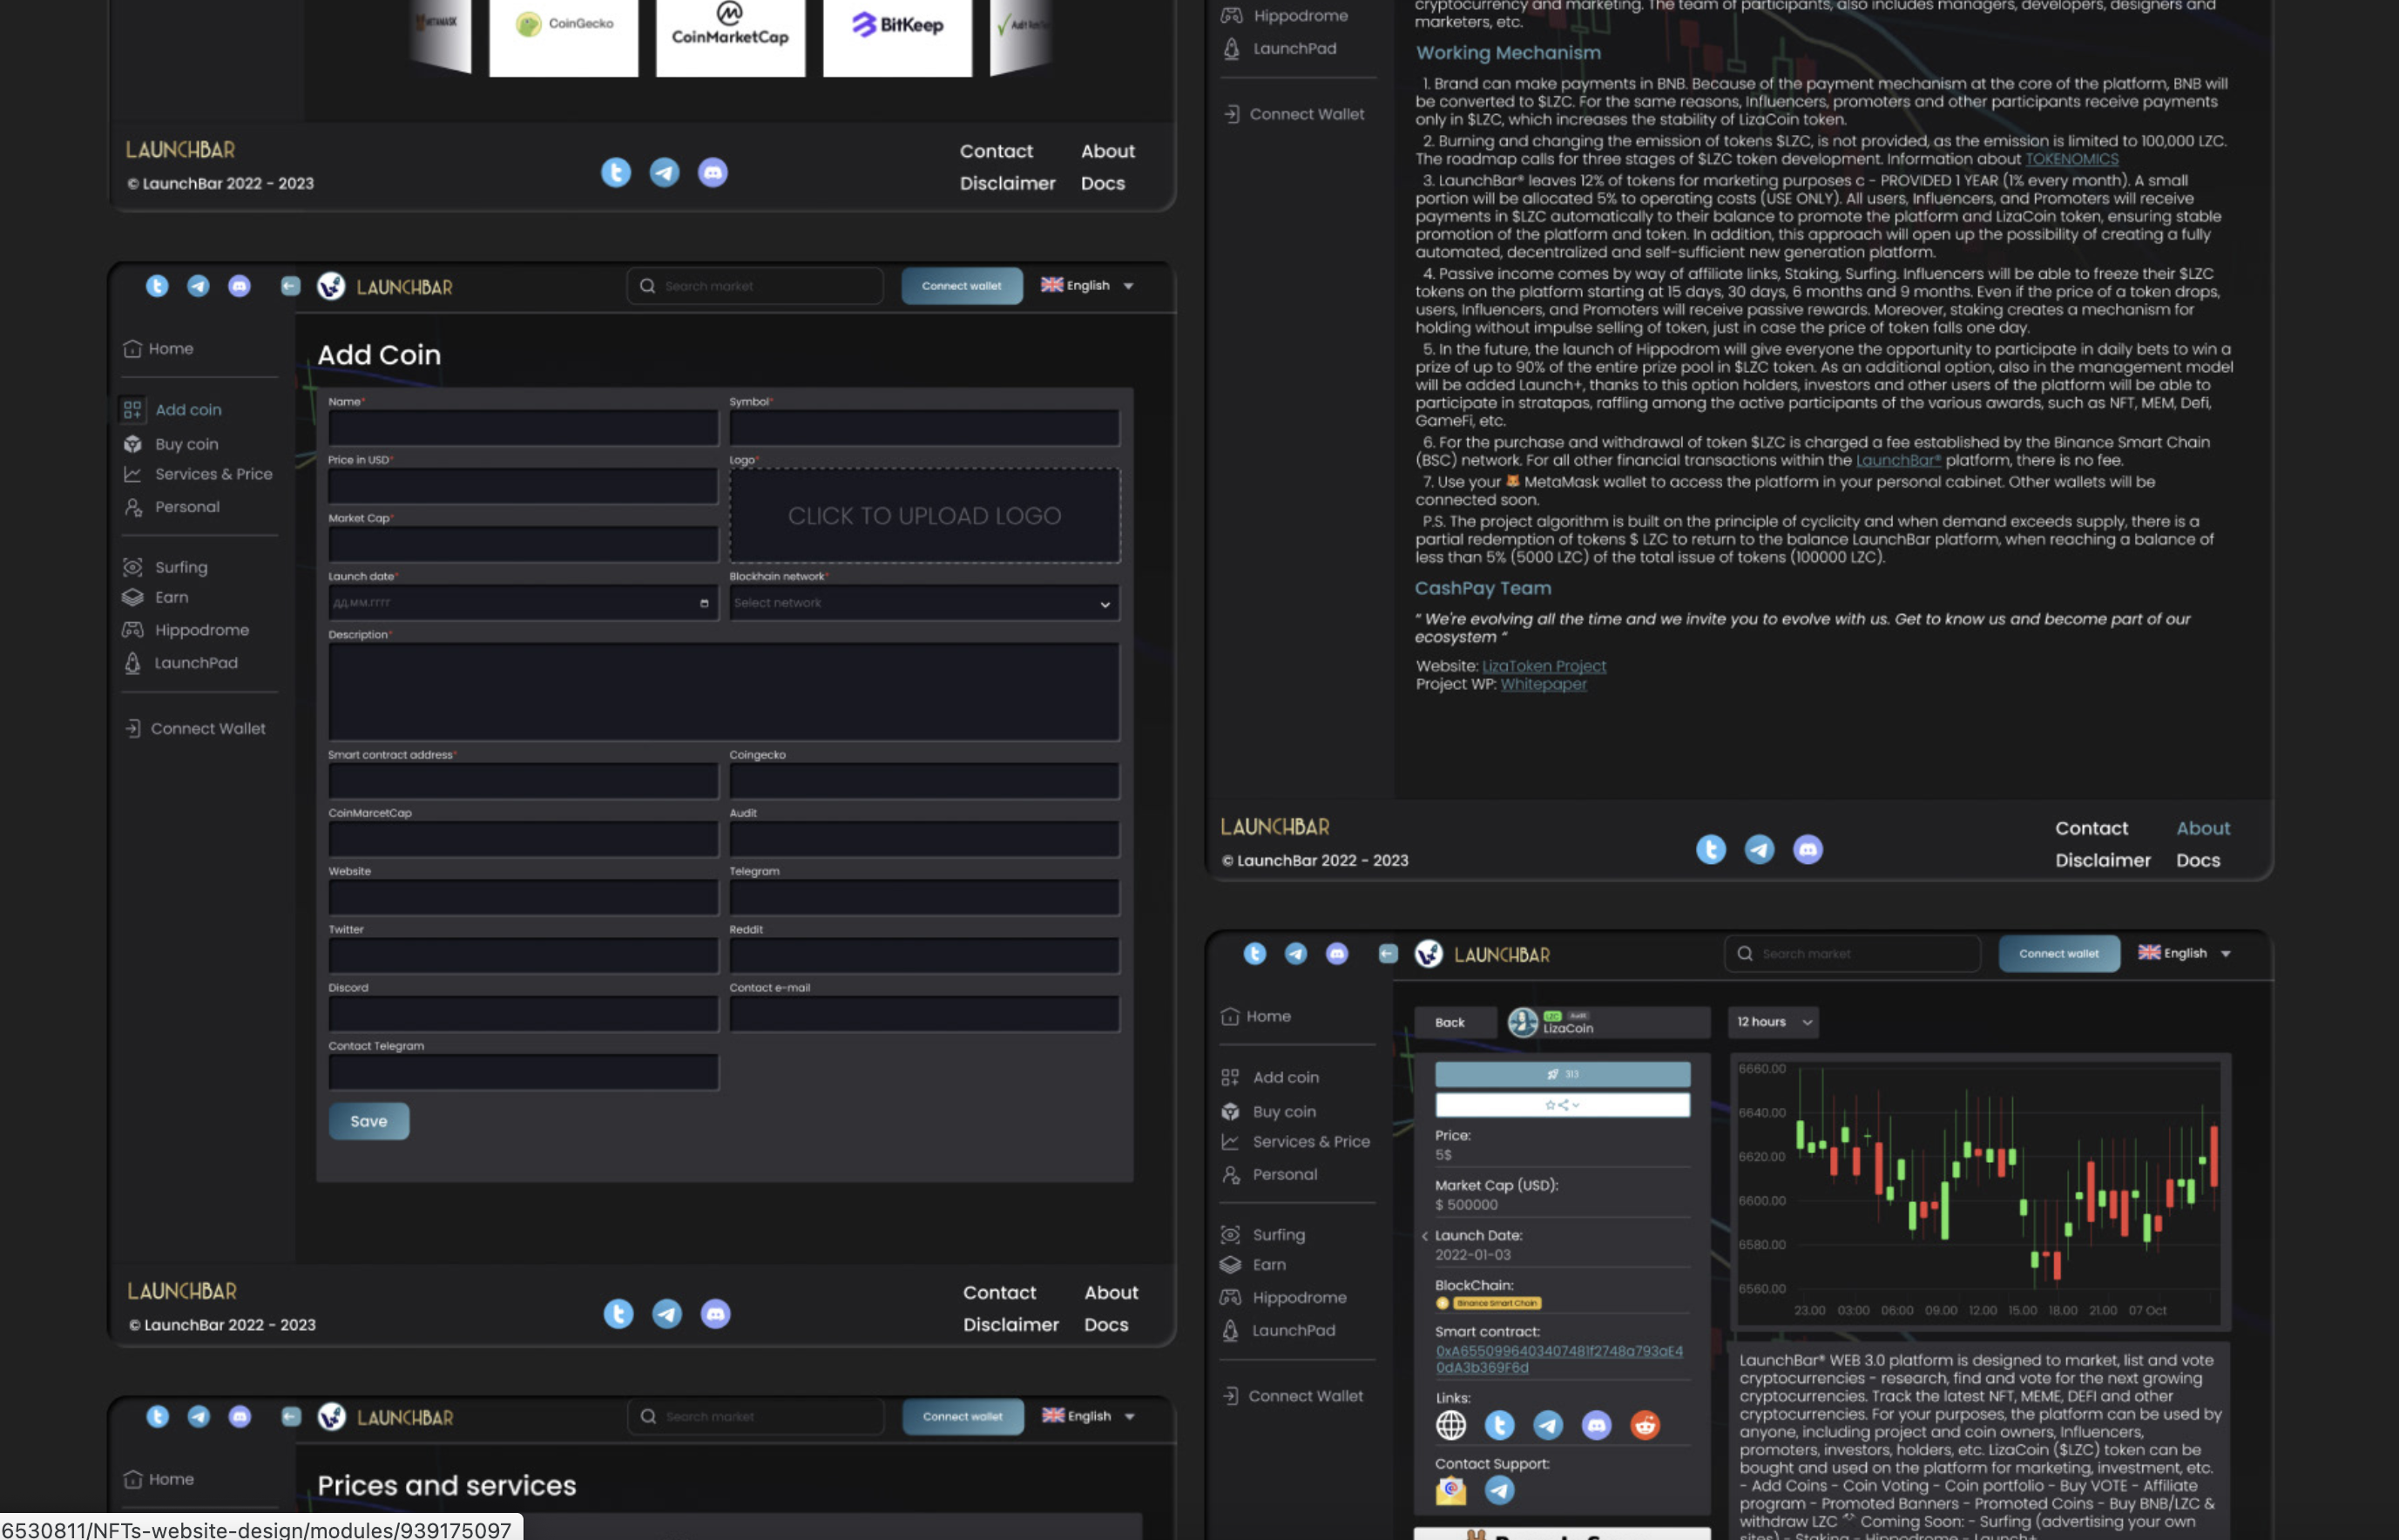
Task: Open the Whitepaper link
Action: [x=1543, y=684]
